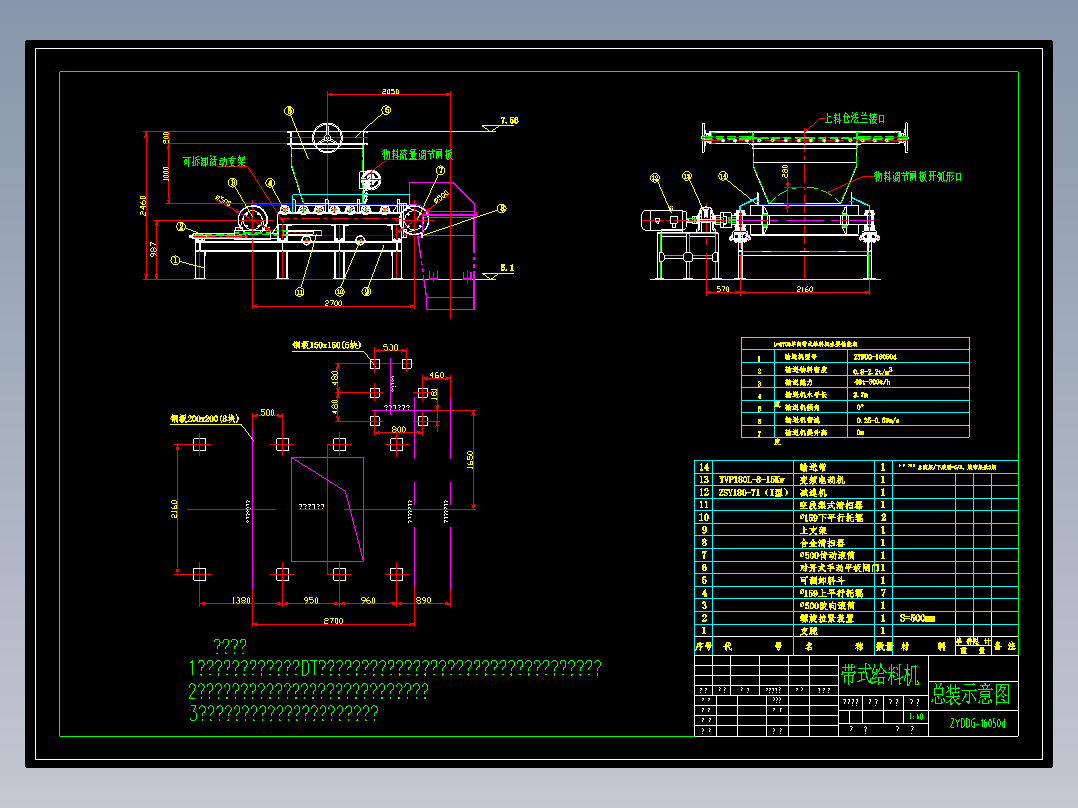This screenshot has width=1078, height=808.
Task: Pick the green label 物料流量调节闸板
Action: tap(417, 155)
